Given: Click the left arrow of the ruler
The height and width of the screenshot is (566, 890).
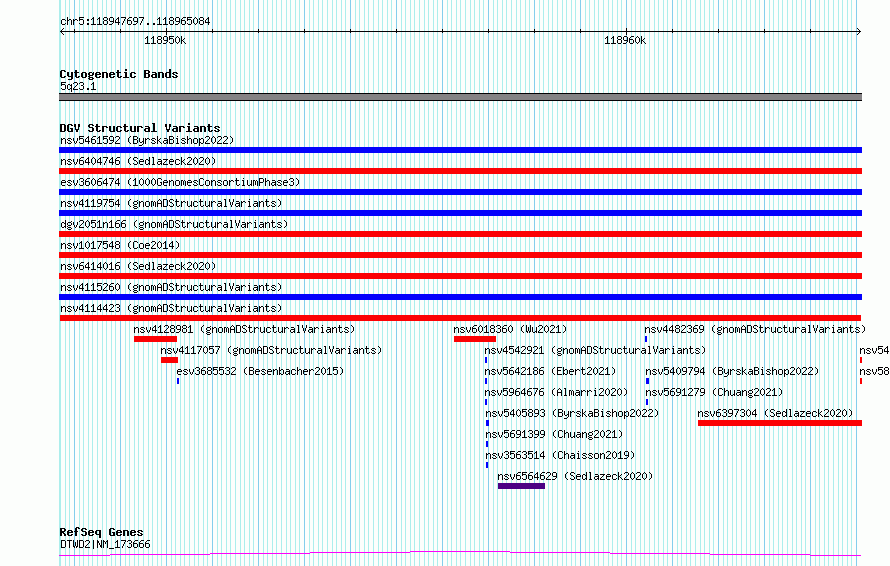Looking at the screenshot, I should 62,32.
